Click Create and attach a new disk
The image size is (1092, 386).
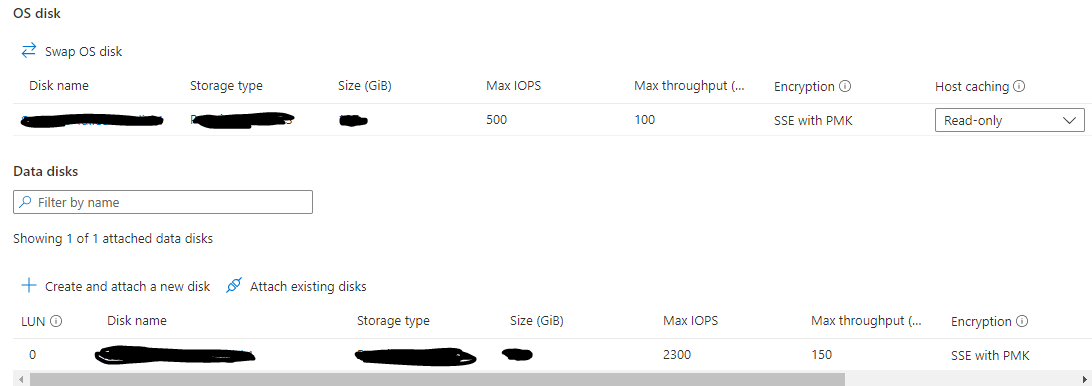[127, 286]
